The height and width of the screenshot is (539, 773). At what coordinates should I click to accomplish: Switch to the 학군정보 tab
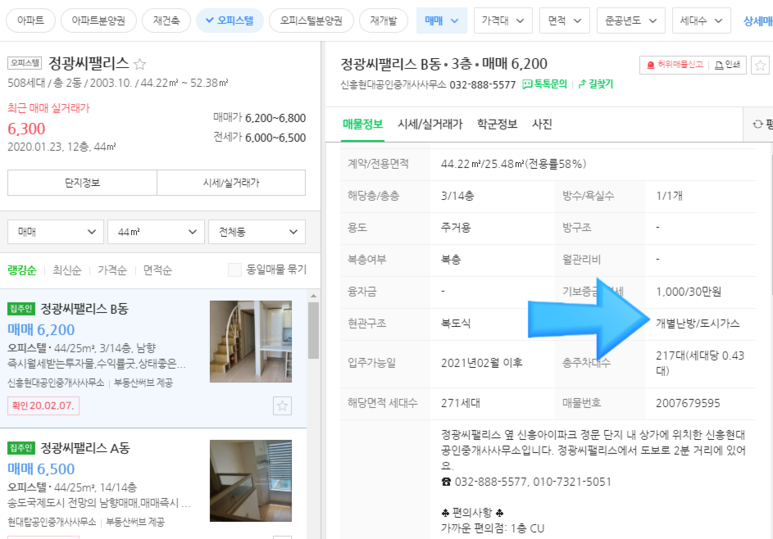pos(497,124)
